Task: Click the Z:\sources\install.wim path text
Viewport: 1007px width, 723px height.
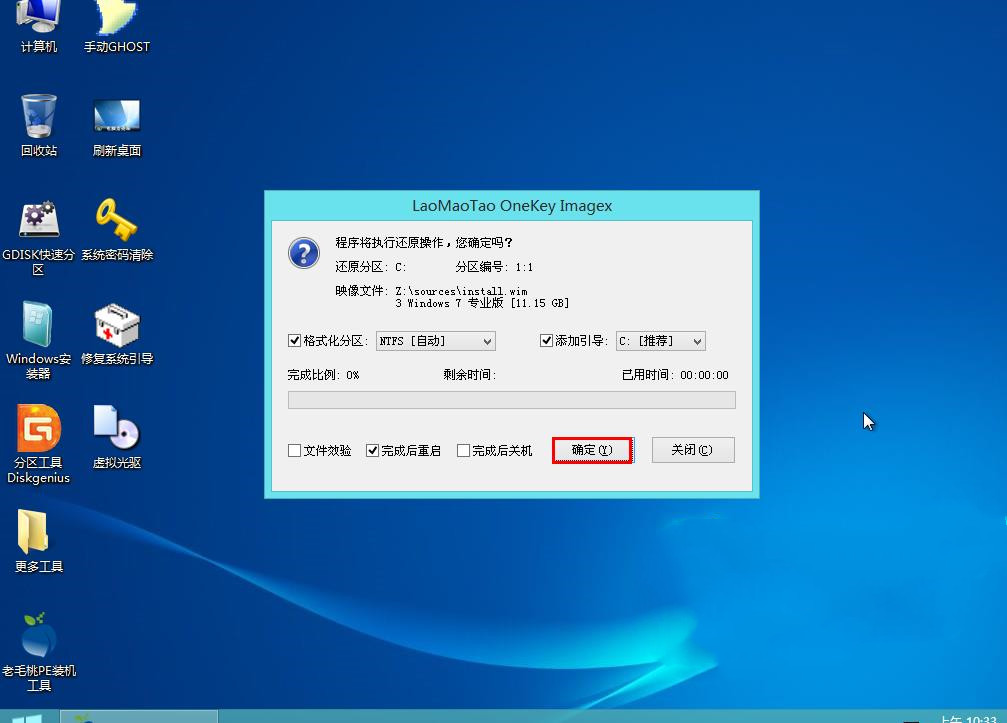Action: [461, 292]
